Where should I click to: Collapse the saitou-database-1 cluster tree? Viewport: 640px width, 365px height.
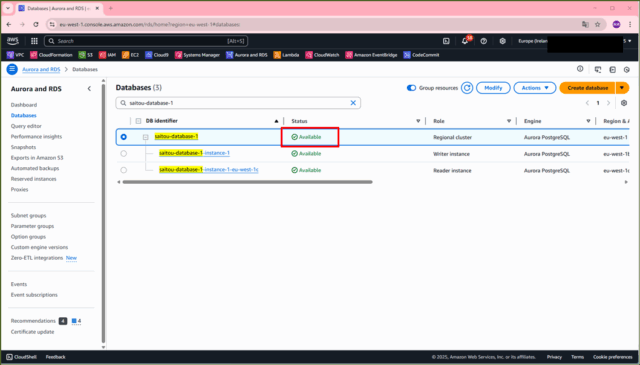pyautogui.click(x=145, y=137)
